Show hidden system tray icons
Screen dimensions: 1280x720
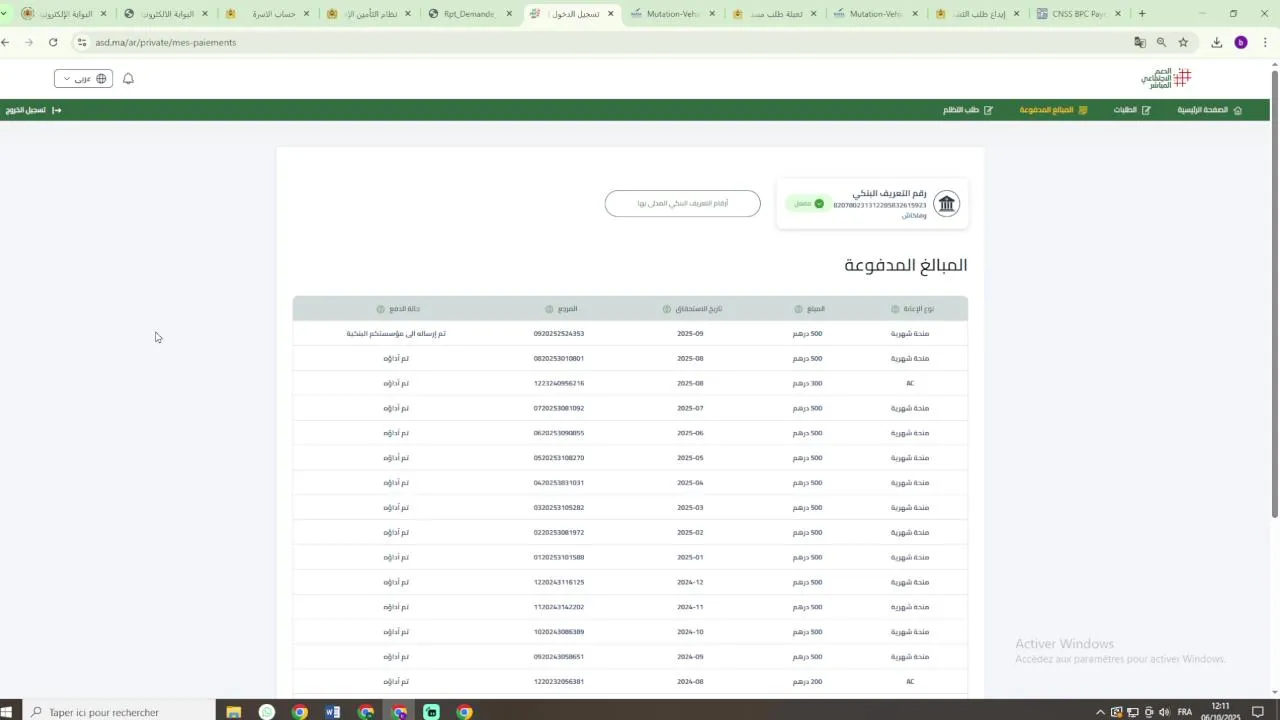coord(1100,712)
